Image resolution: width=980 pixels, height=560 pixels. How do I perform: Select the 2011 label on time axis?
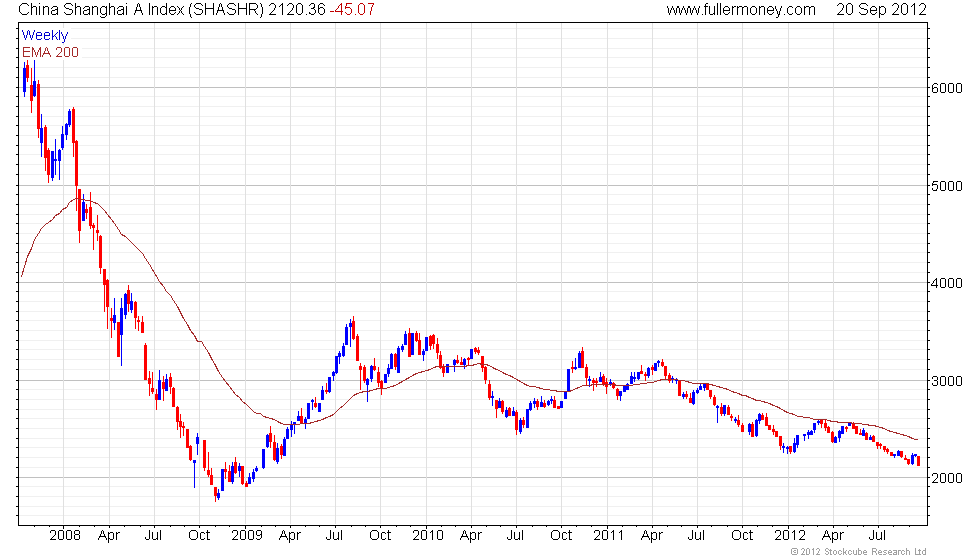609,535
